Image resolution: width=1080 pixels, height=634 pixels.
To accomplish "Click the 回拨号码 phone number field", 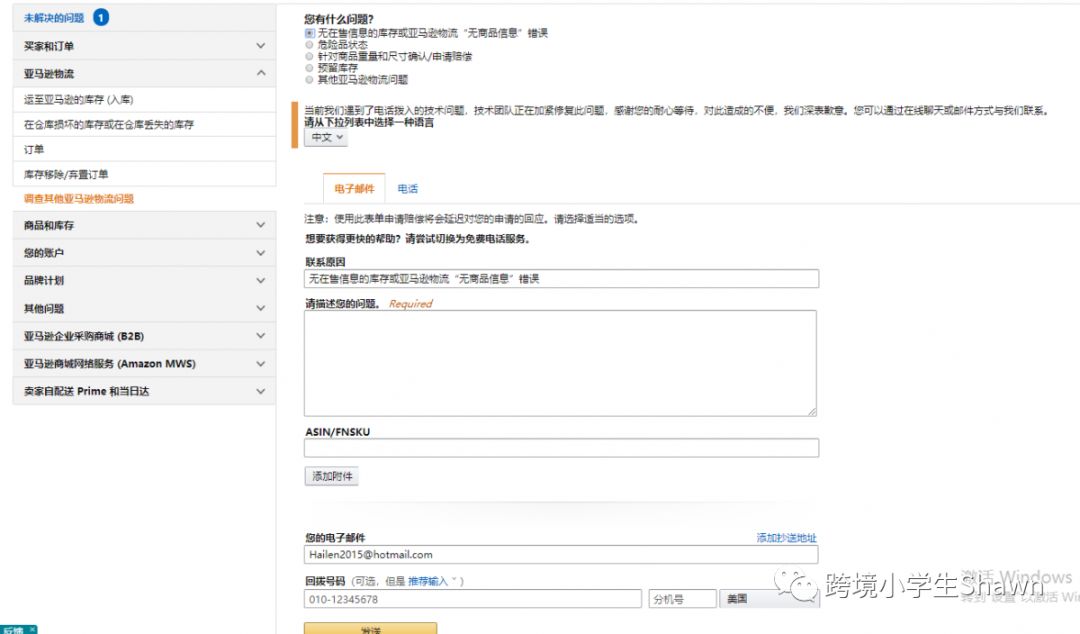I will point(472,599).
